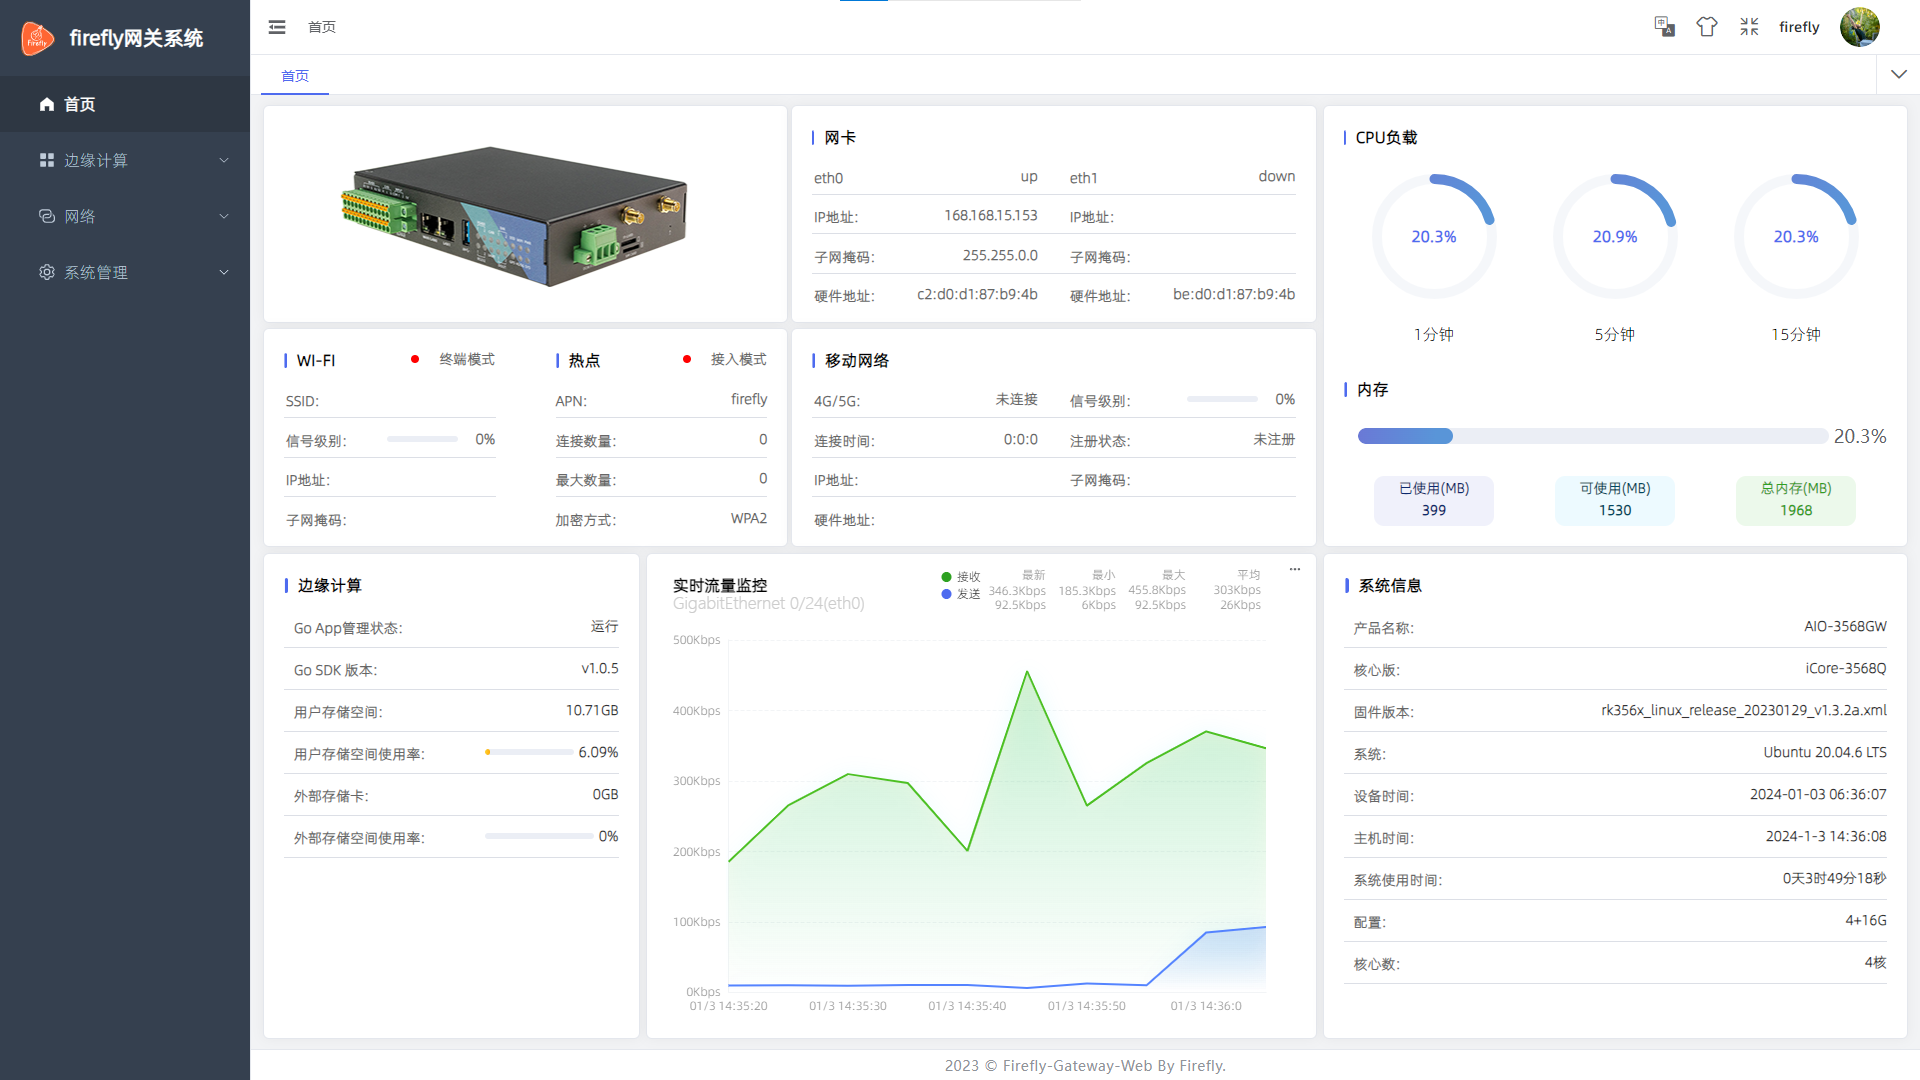1920x1080 pixels.
Task: Click the subnet mask 255.255.0.0 value
Action: coord(1000,255)
